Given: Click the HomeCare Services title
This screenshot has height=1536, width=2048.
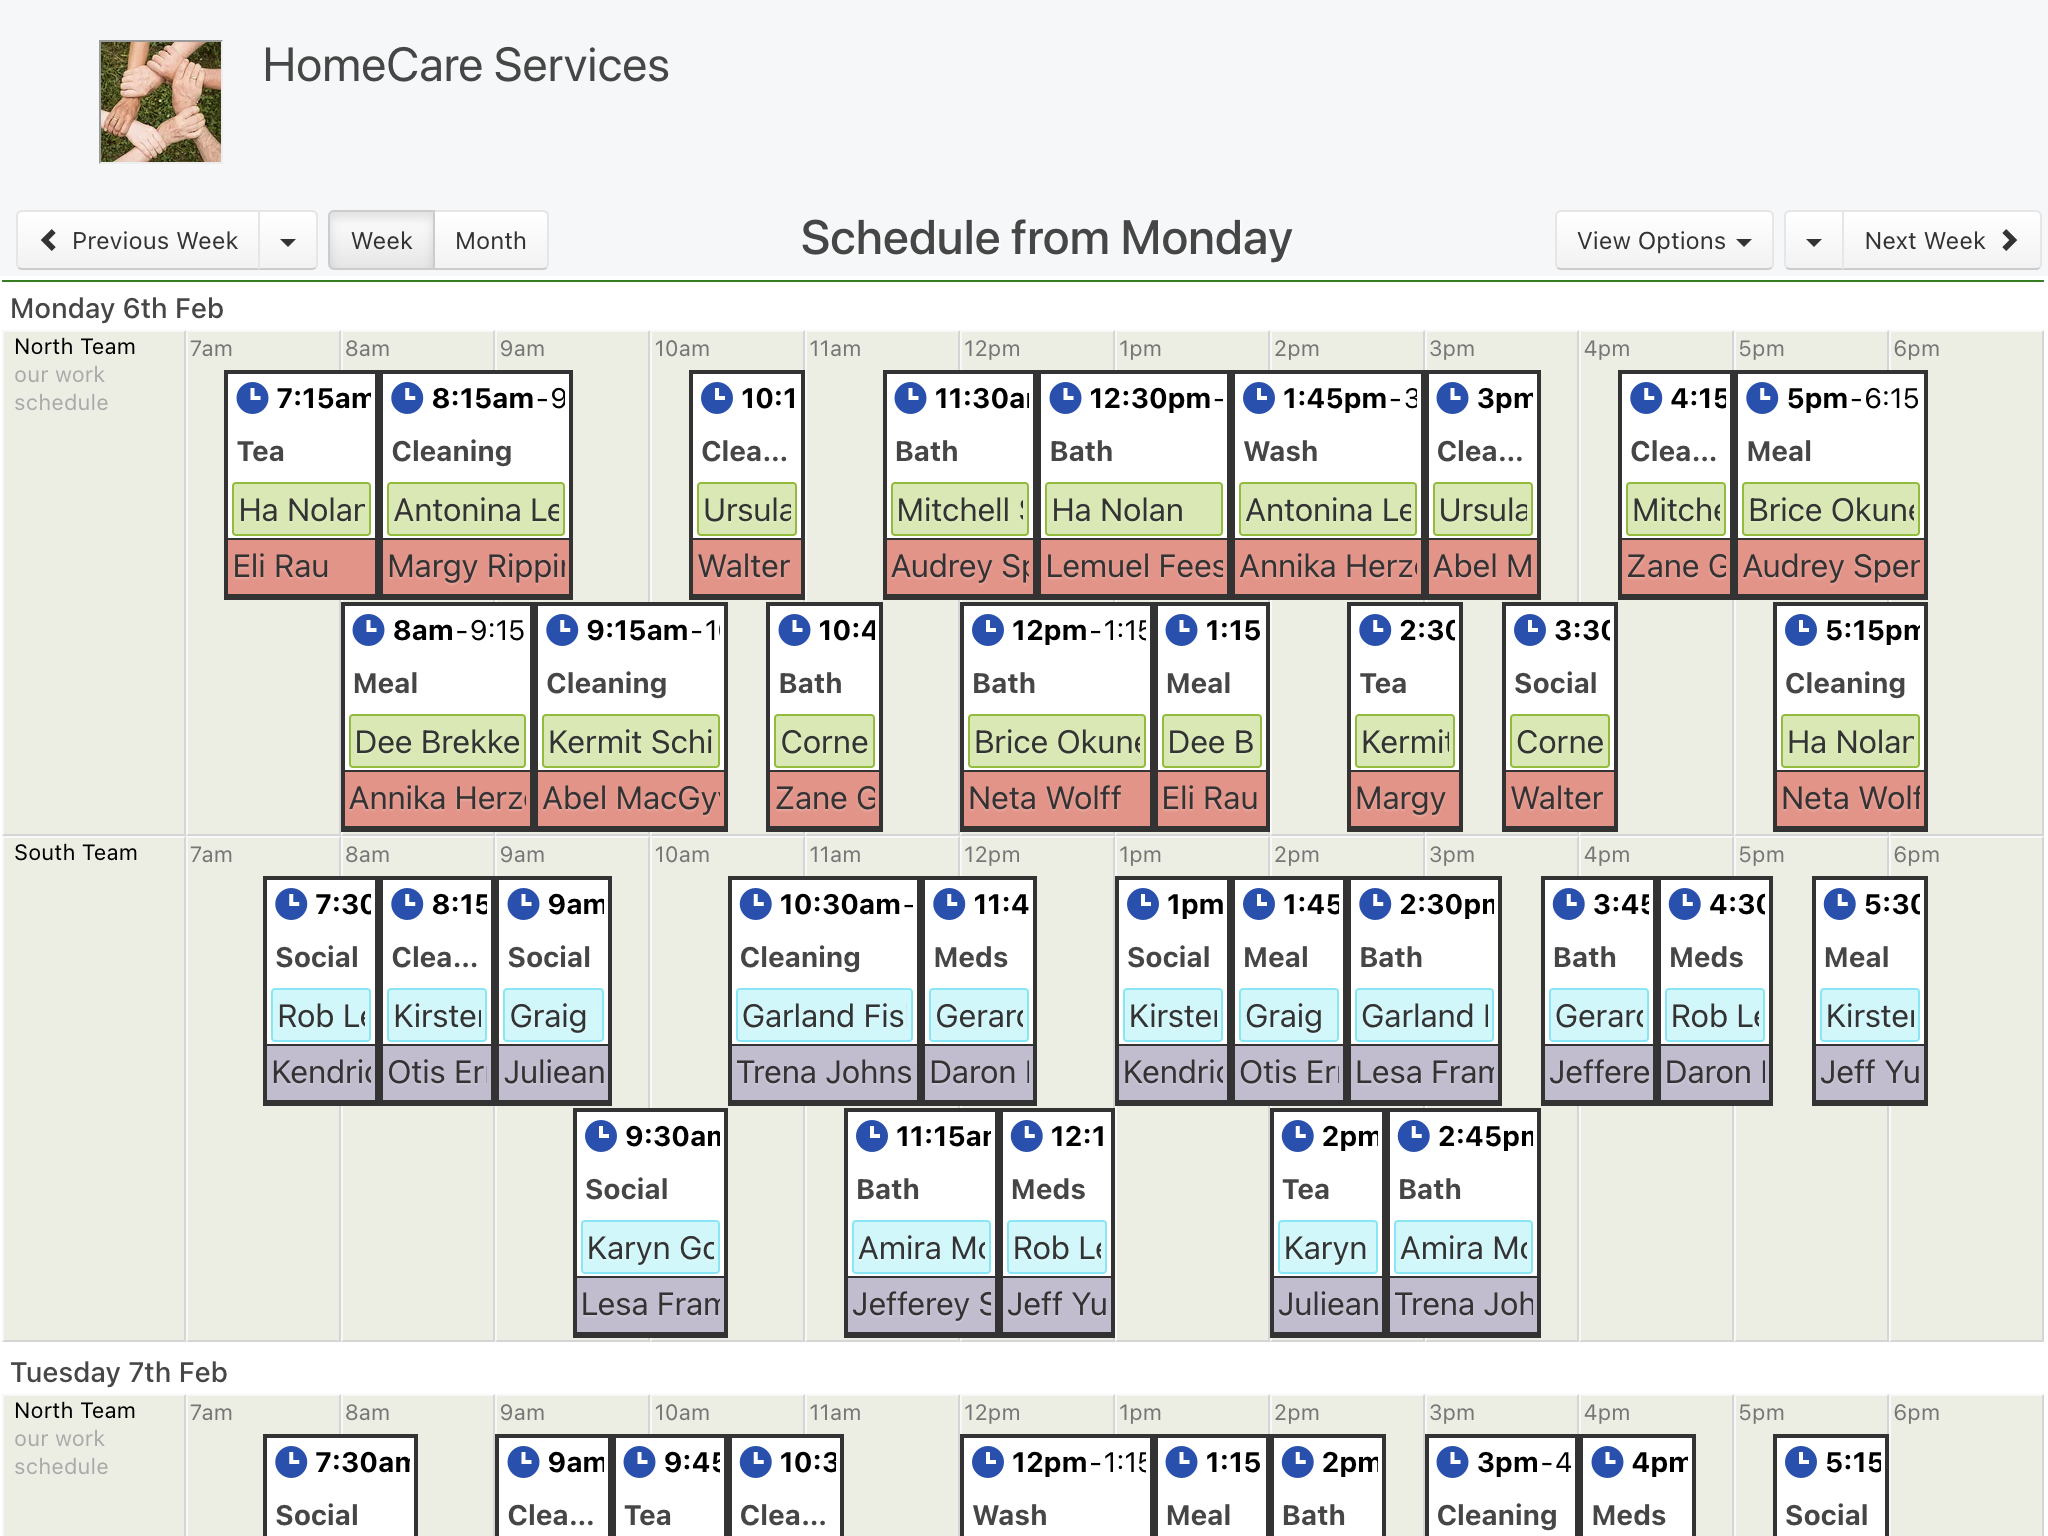Looking at the screenshot, I should (x=466, y=65).
